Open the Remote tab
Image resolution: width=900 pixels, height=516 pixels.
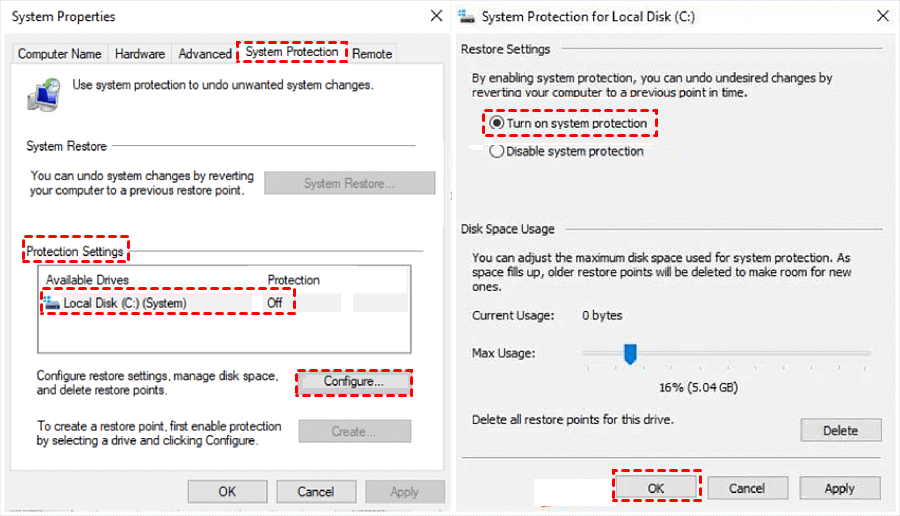[x=372, y=54]
